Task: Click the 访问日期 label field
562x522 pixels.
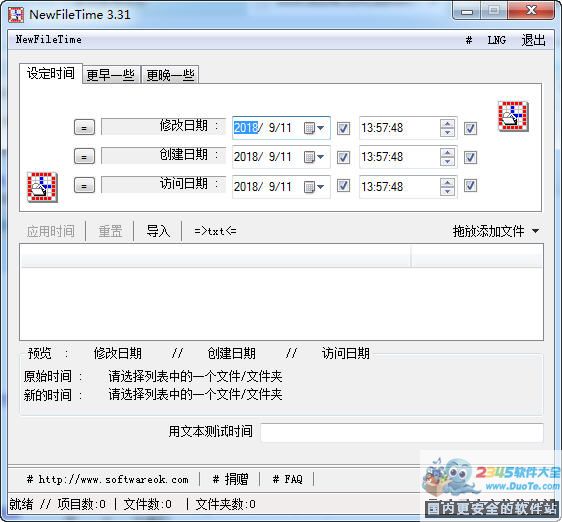Action: [163, 185]
